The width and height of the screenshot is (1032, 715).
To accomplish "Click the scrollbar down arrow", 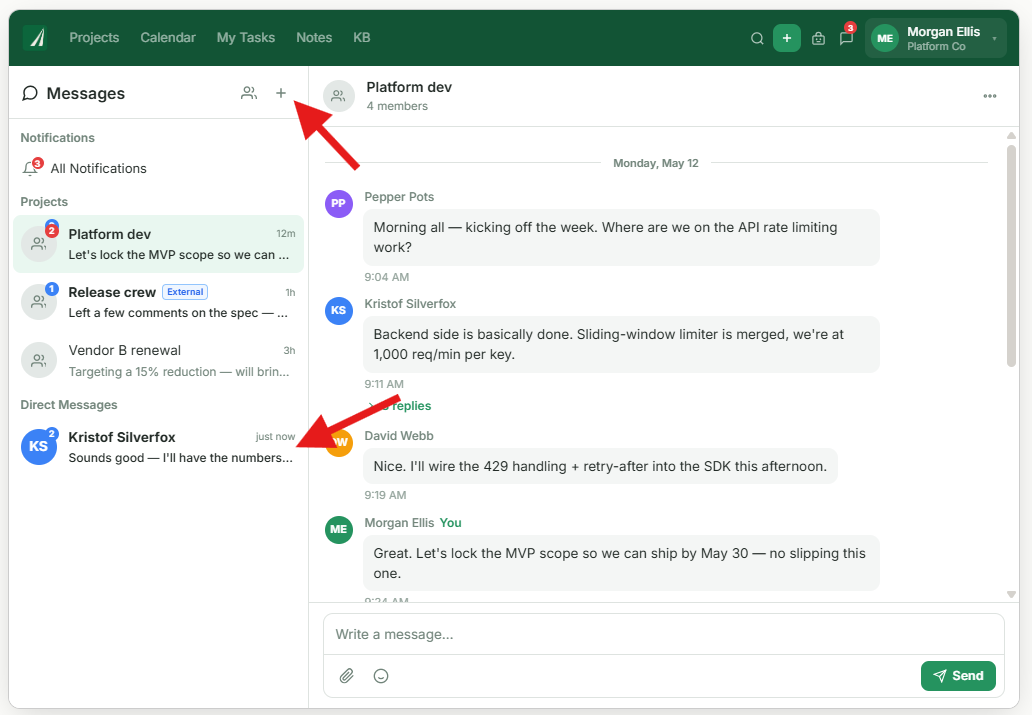I will [x=1011, y=595].
